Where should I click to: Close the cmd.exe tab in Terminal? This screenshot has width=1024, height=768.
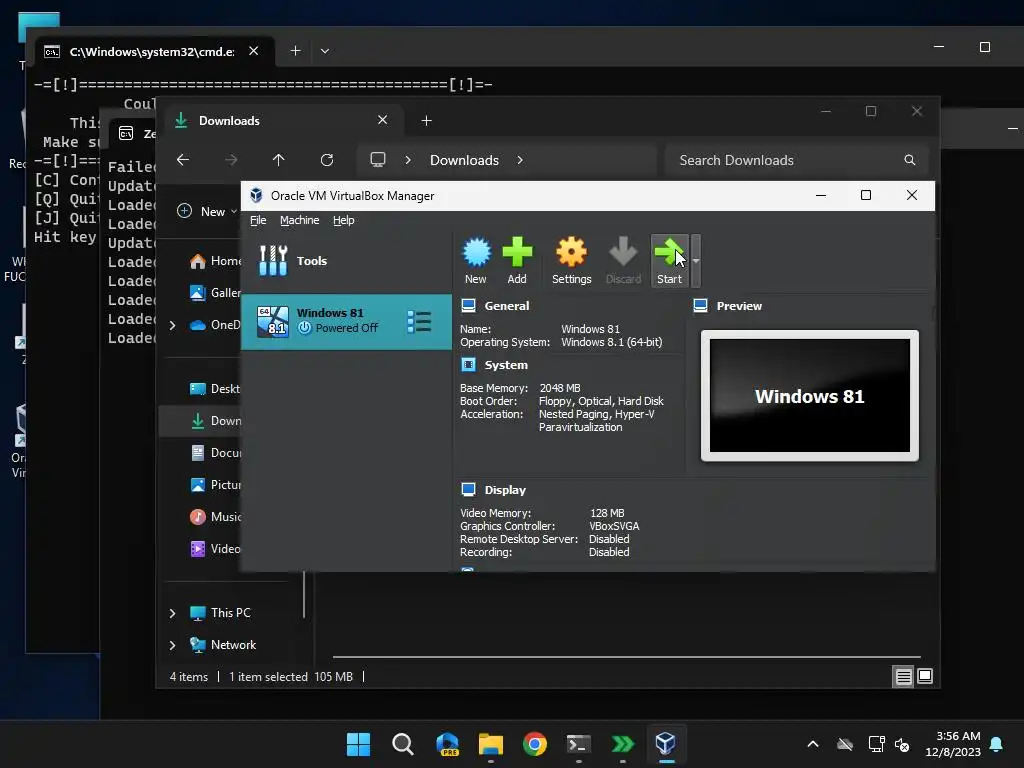coord(254,51)
